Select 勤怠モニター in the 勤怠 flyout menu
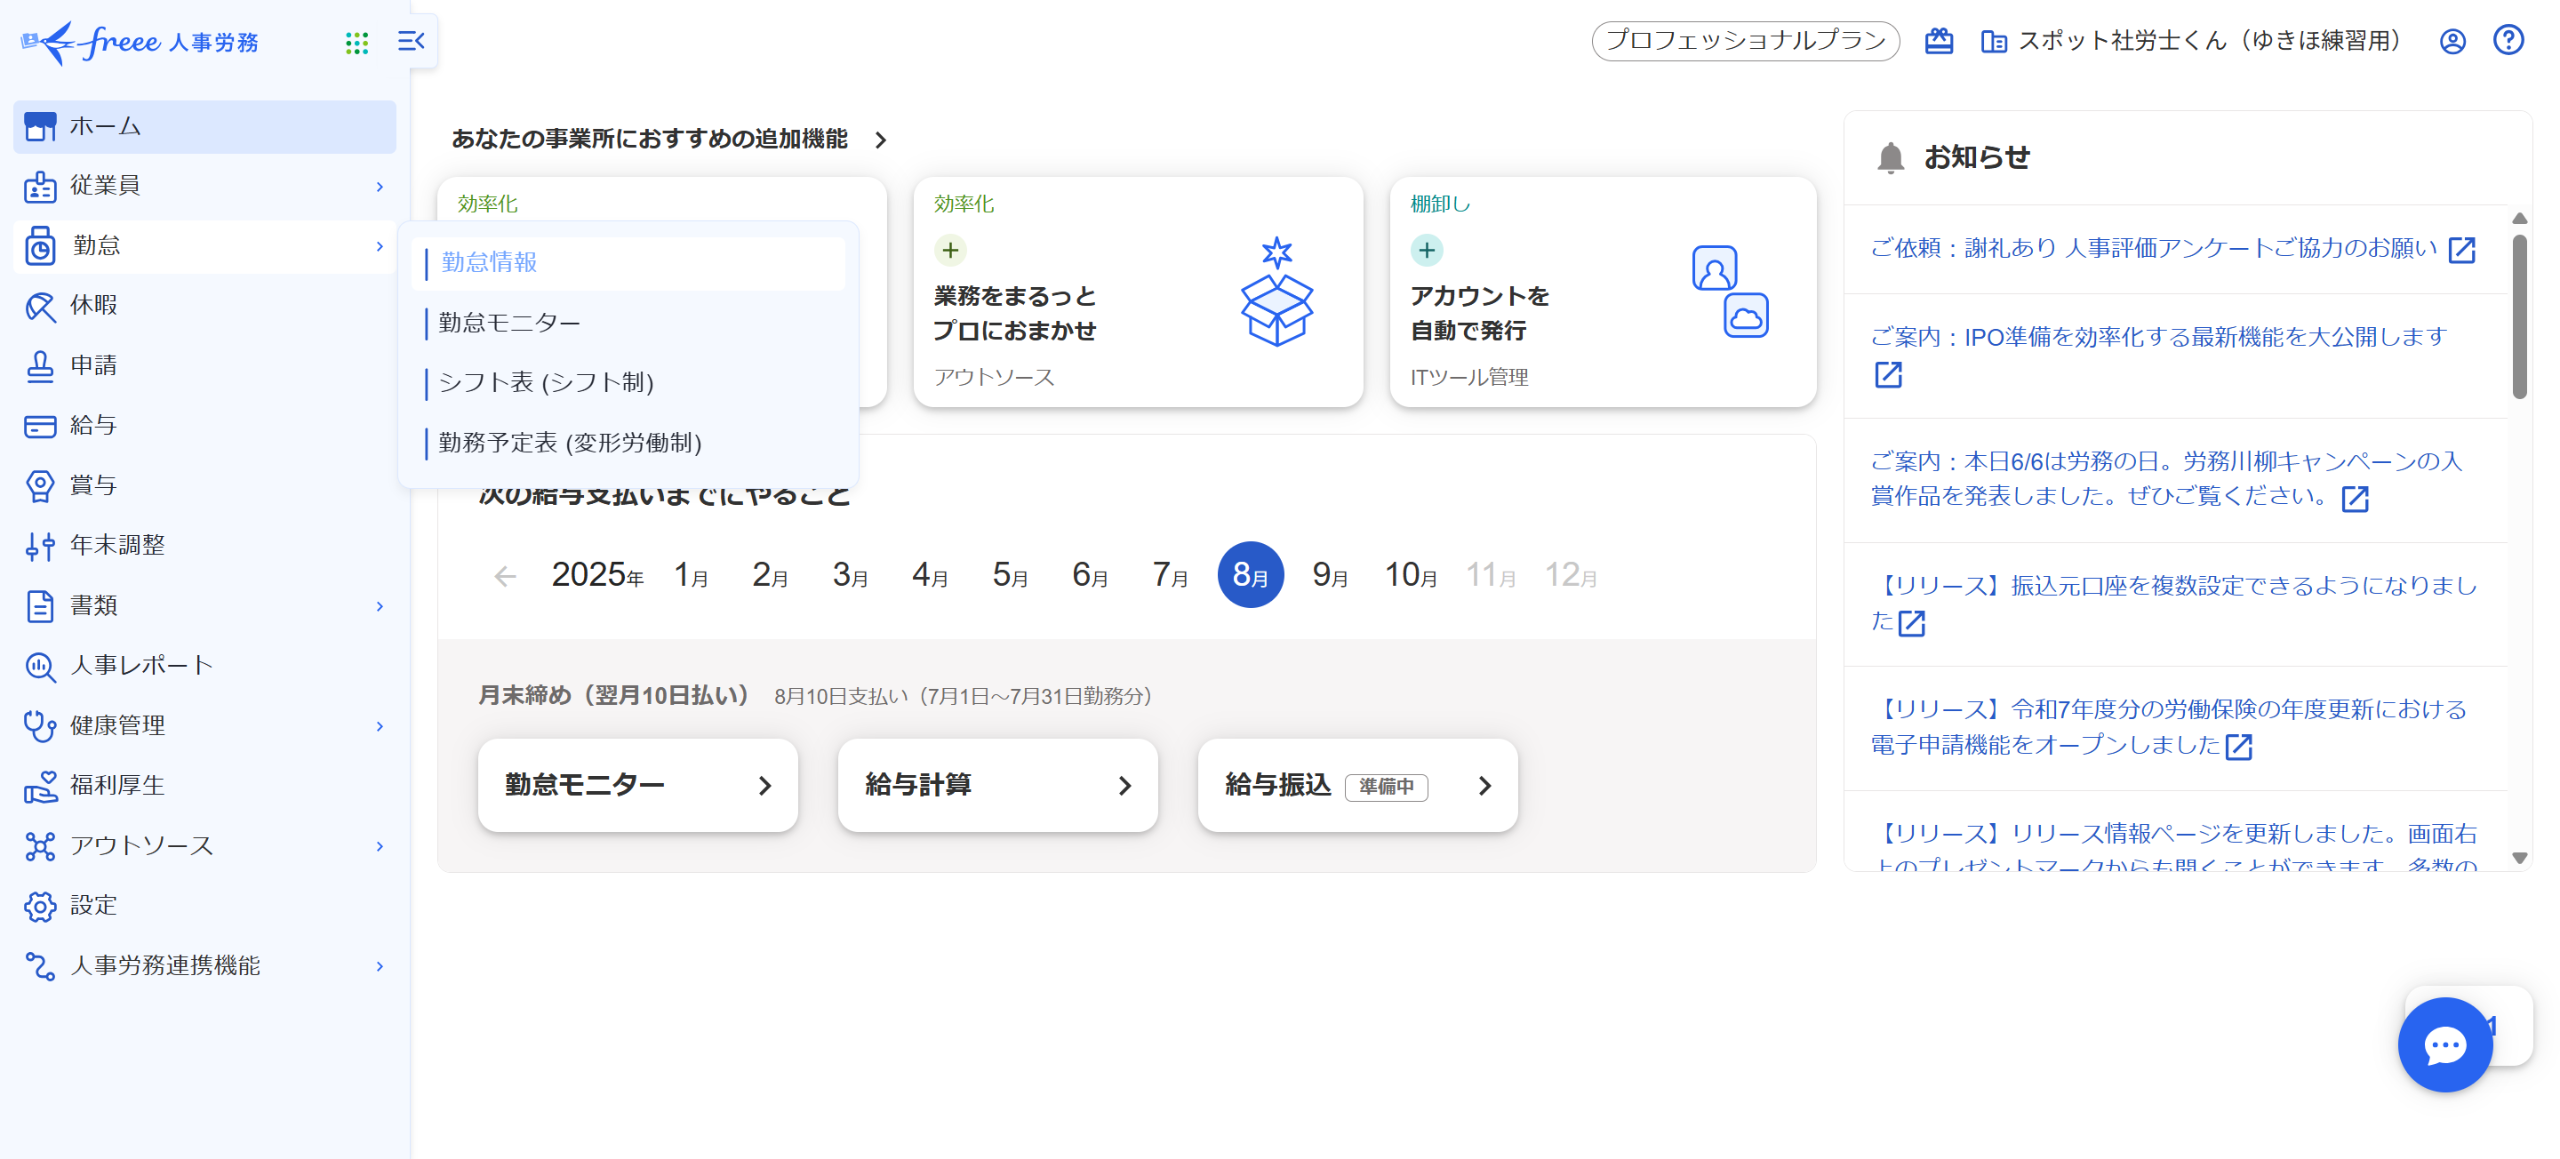Viewport: 2560px width, 1159px height. [509, 323]
